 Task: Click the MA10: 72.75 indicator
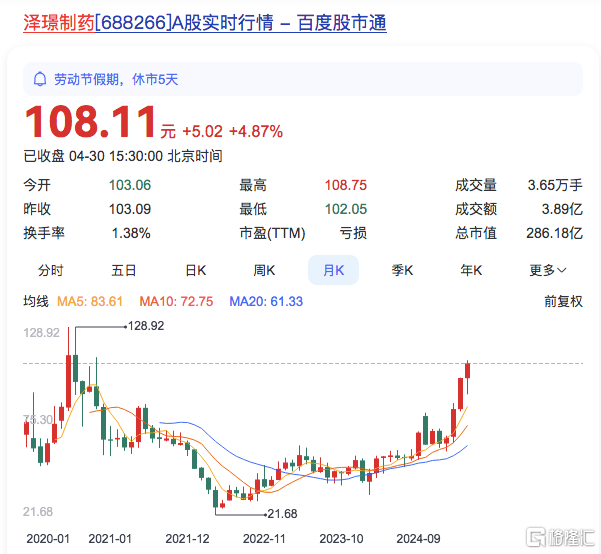[x=176, y=301]
